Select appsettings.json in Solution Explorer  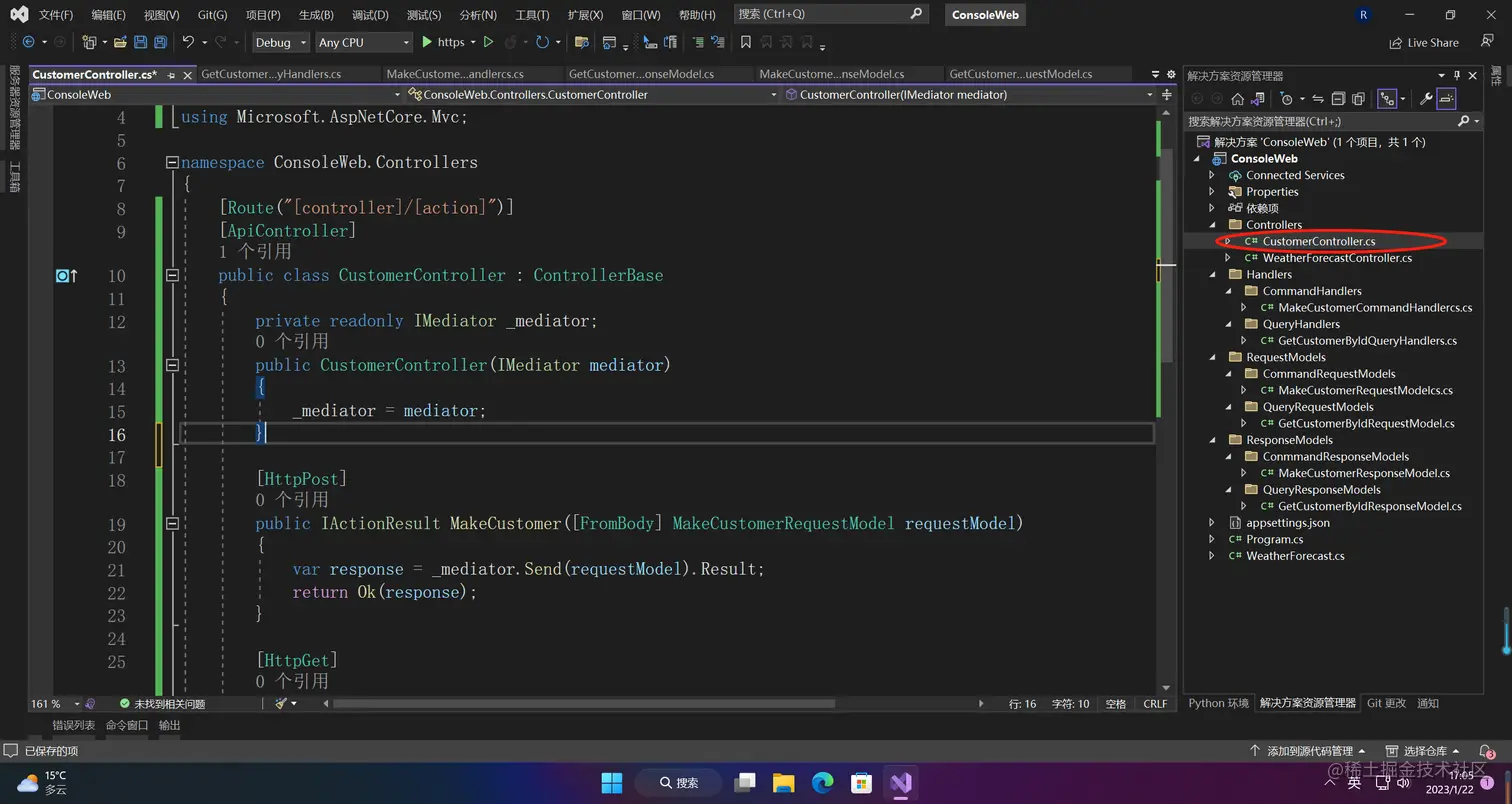click(1287, 522)
